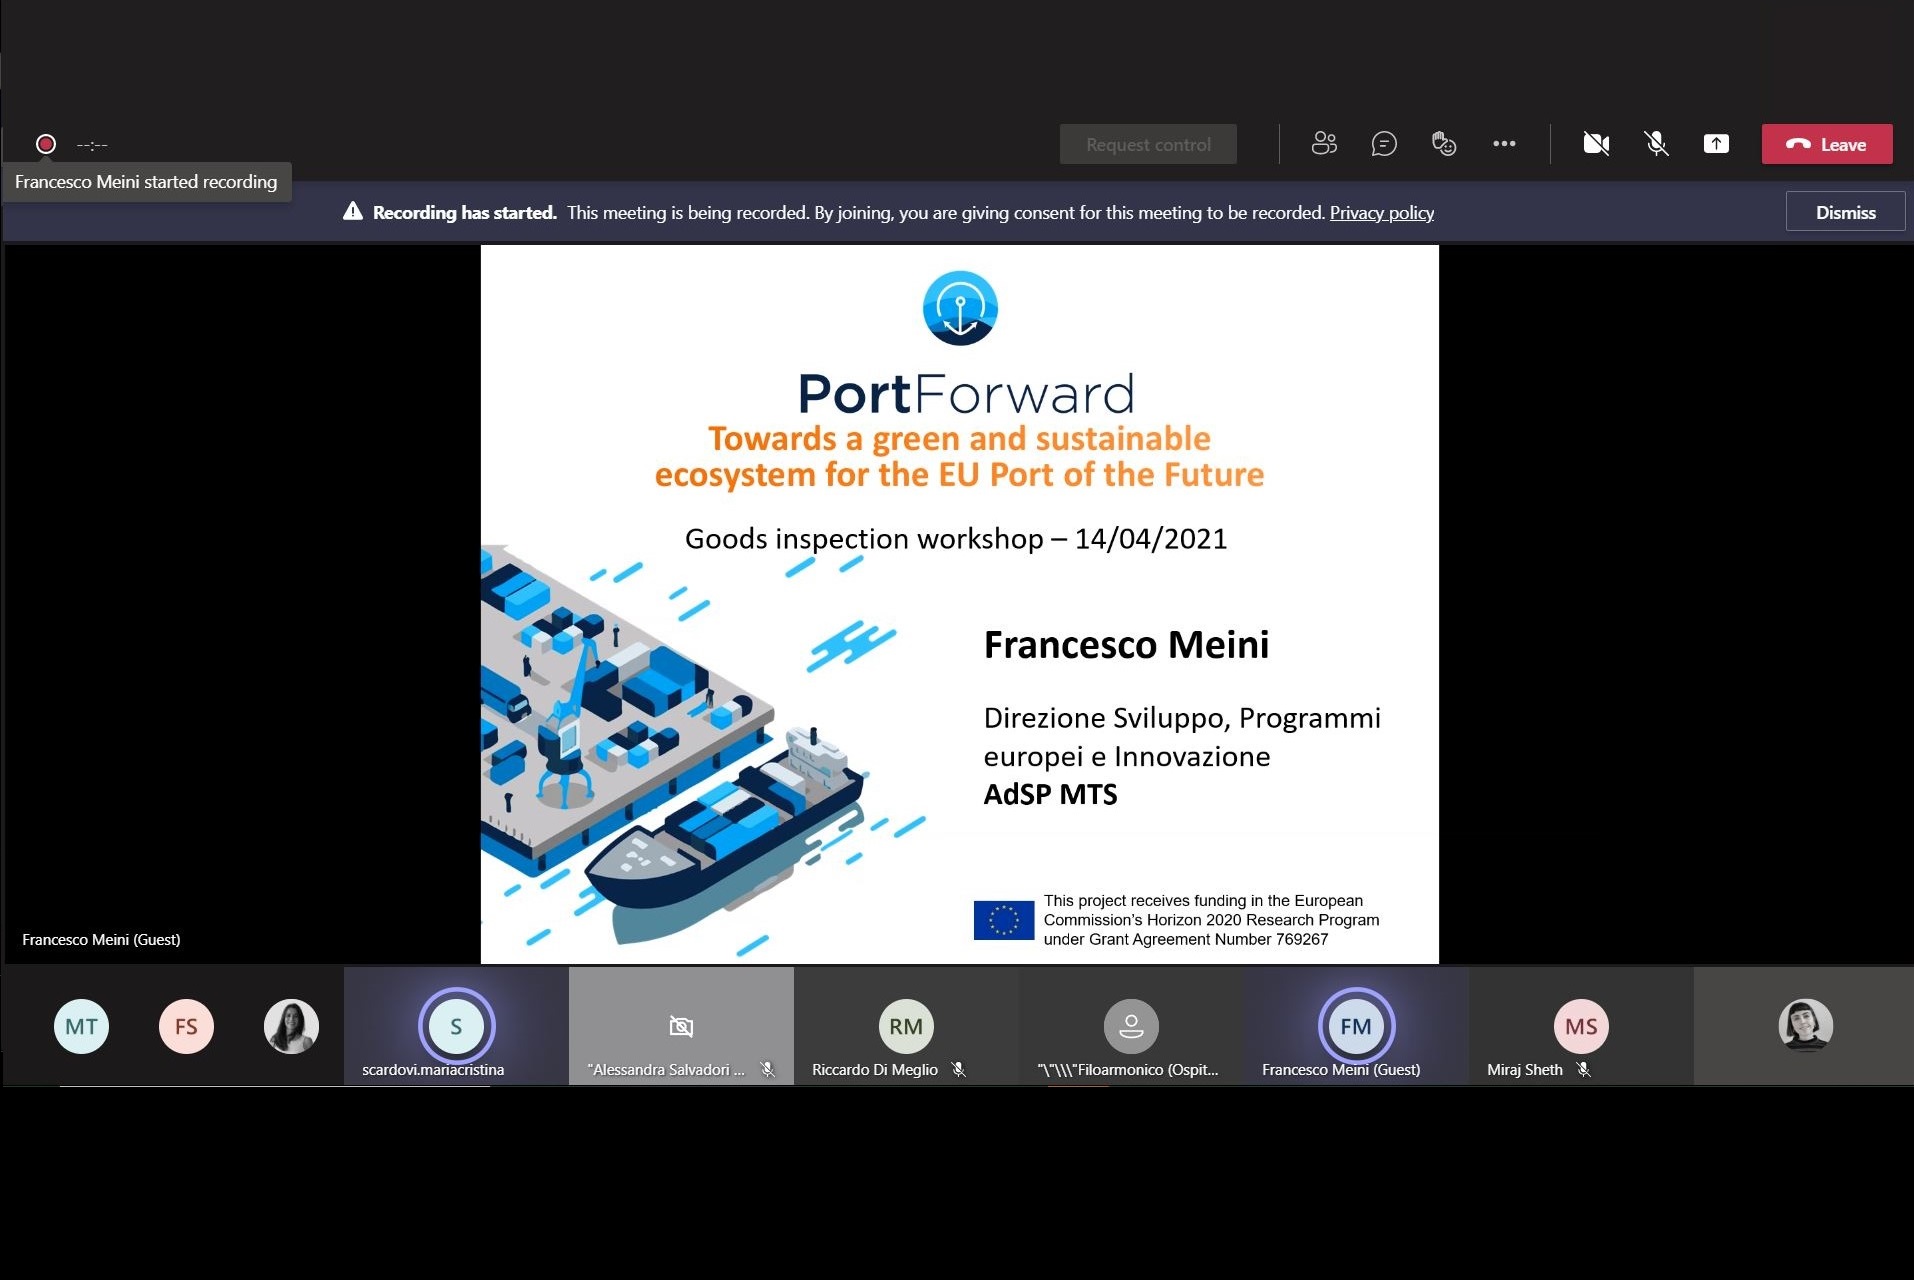
Task: Click the 'Riccardo Di Meglio' name label
Action: point(875,1070)
